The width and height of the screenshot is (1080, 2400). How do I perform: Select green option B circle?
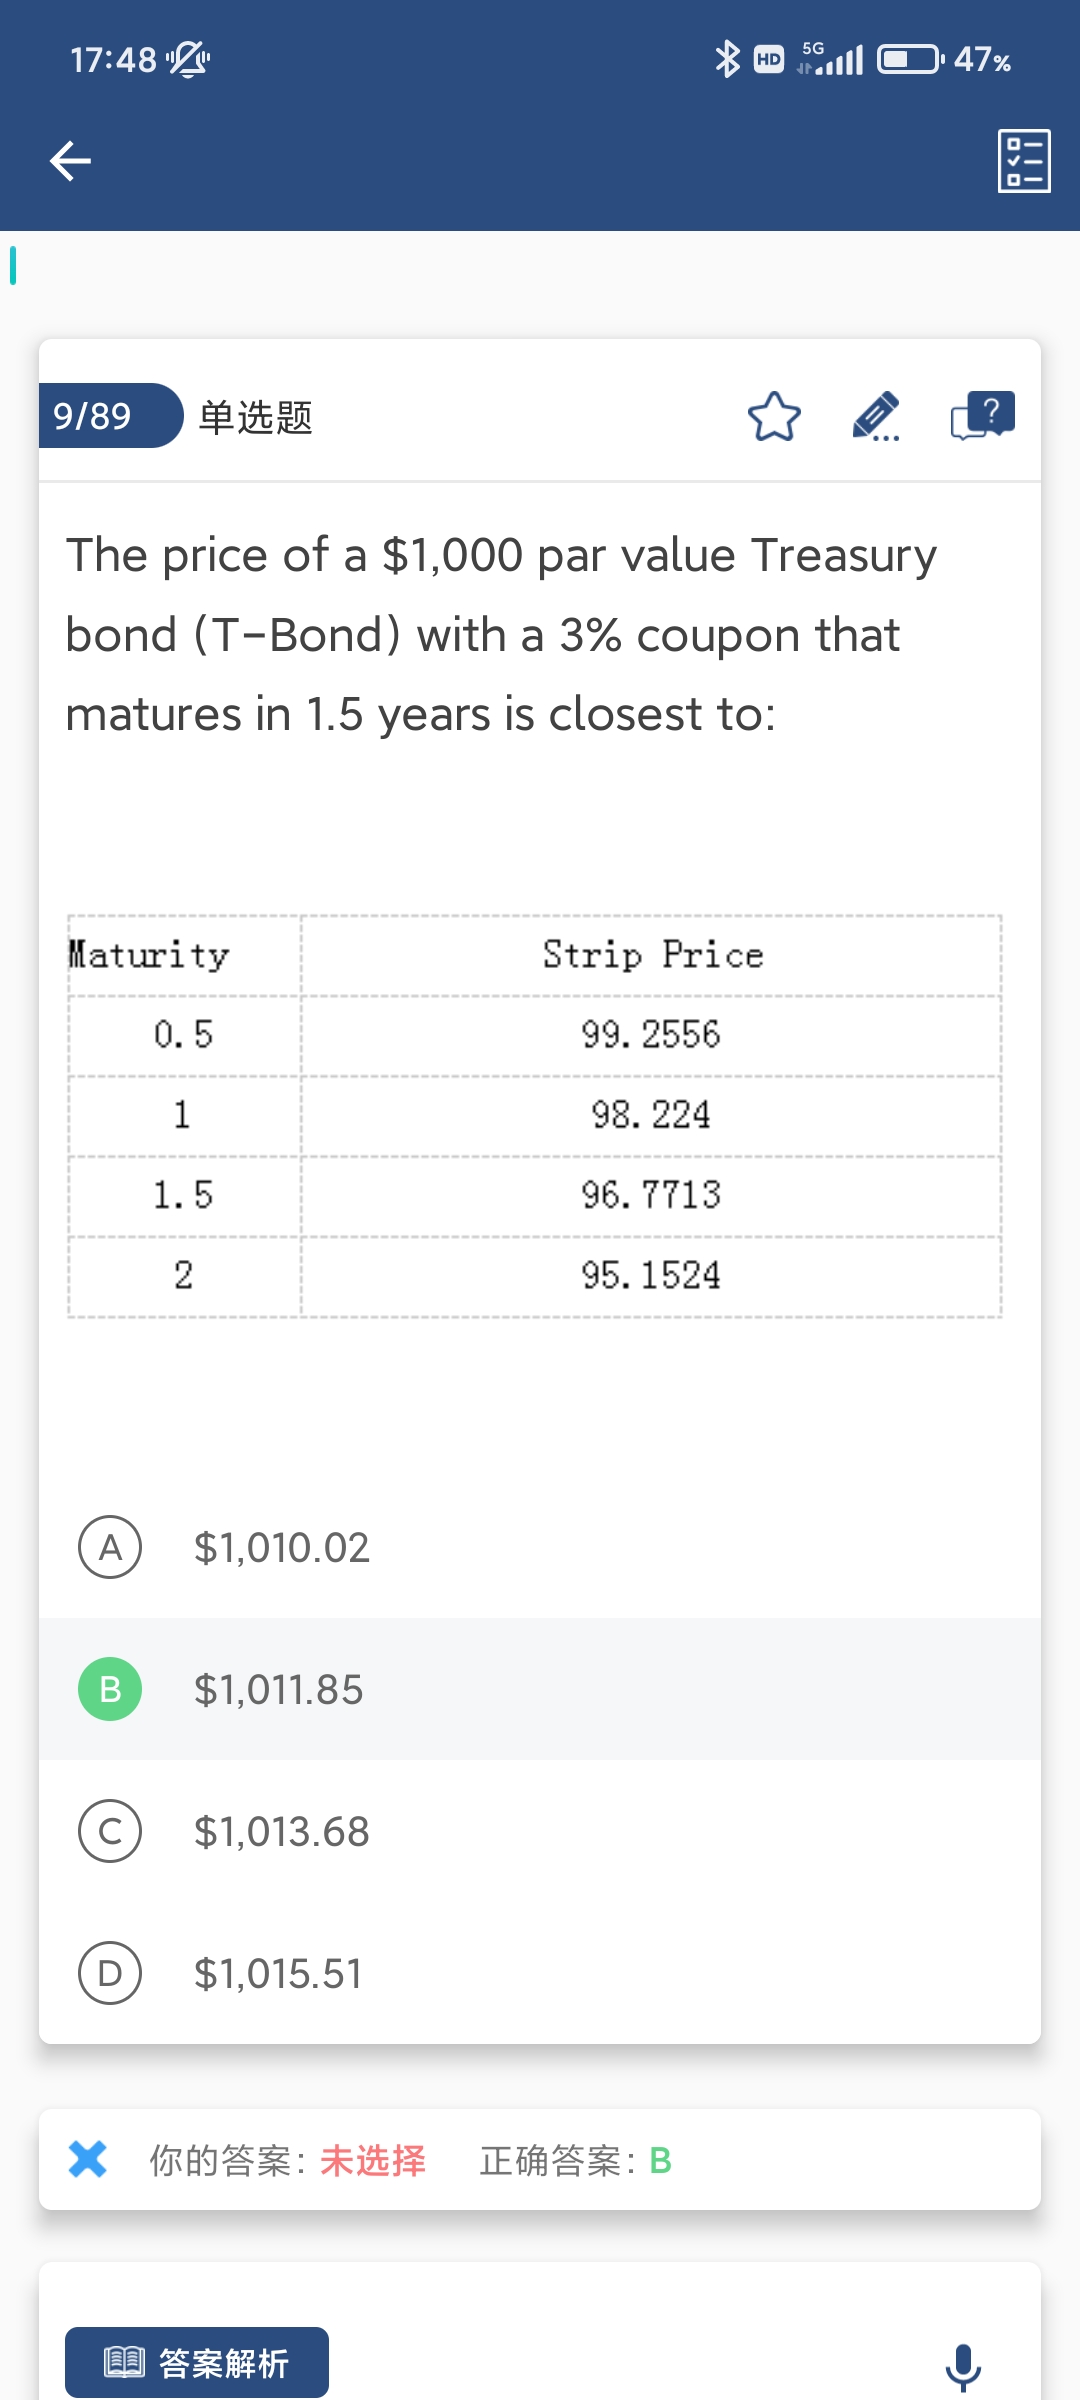(x=110, y=1689)
